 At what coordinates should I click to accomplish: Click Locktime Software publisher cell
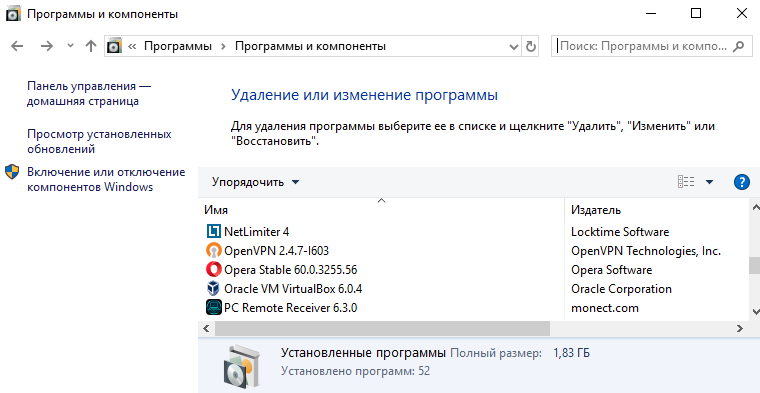point(620,232)
